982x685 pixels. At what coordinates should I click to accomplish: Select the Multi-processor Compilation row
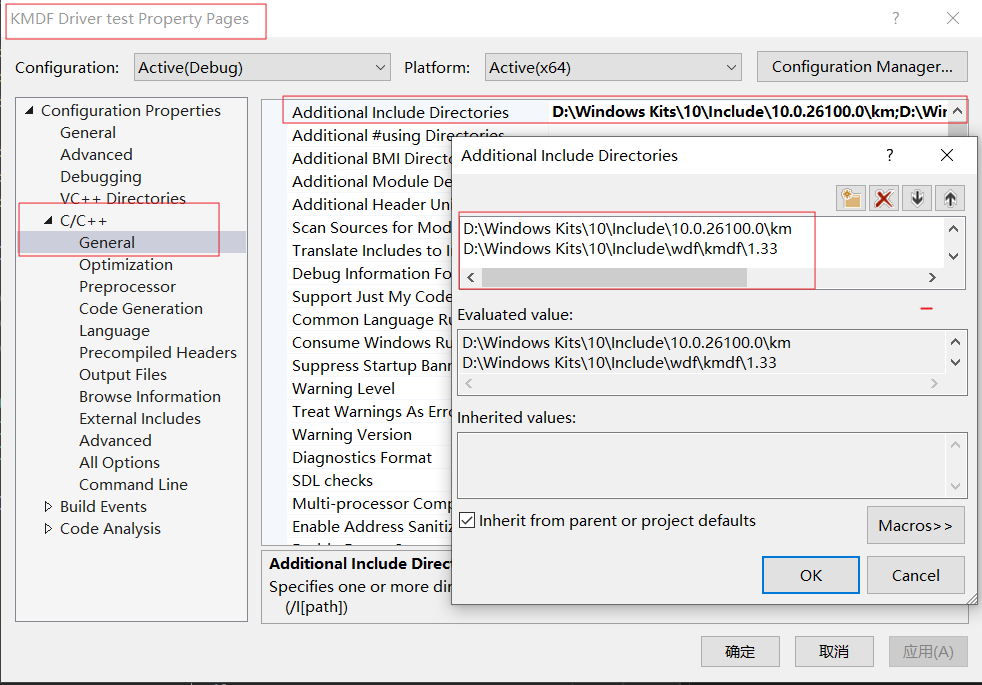pyautogui.click(x=371, y=503)
